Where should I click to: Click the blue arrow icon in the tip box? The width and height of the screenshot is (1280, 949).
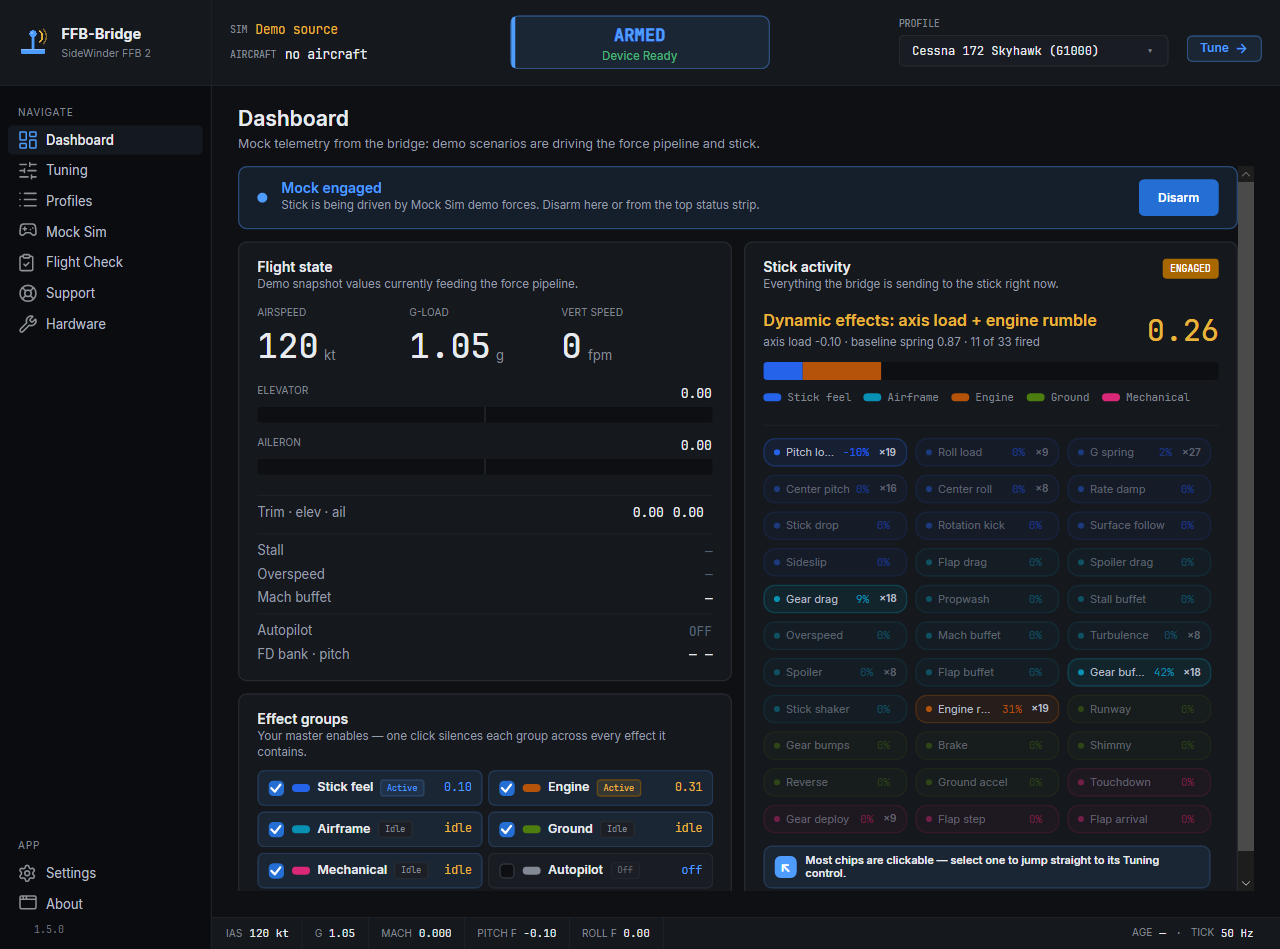point(786,867)
